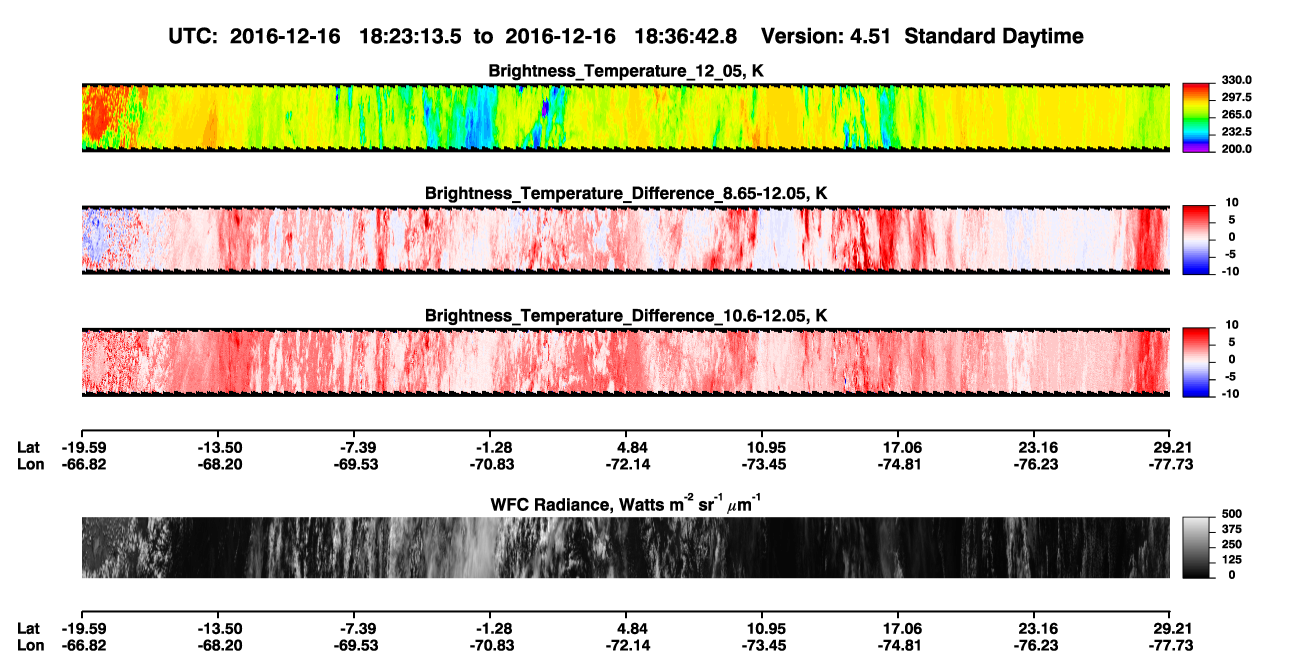Click longitude -74.81 on axis above WFC Radiance title

899,465
